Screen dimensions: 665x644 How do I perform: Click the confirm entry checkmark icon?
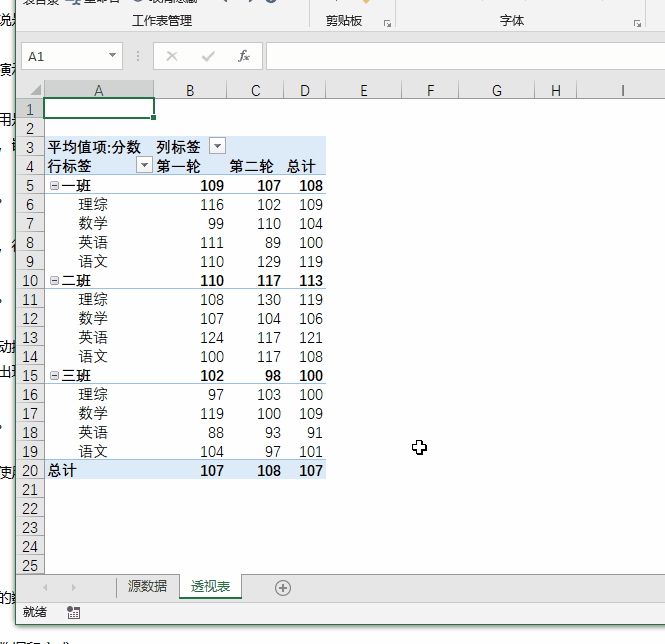[208, 56]
